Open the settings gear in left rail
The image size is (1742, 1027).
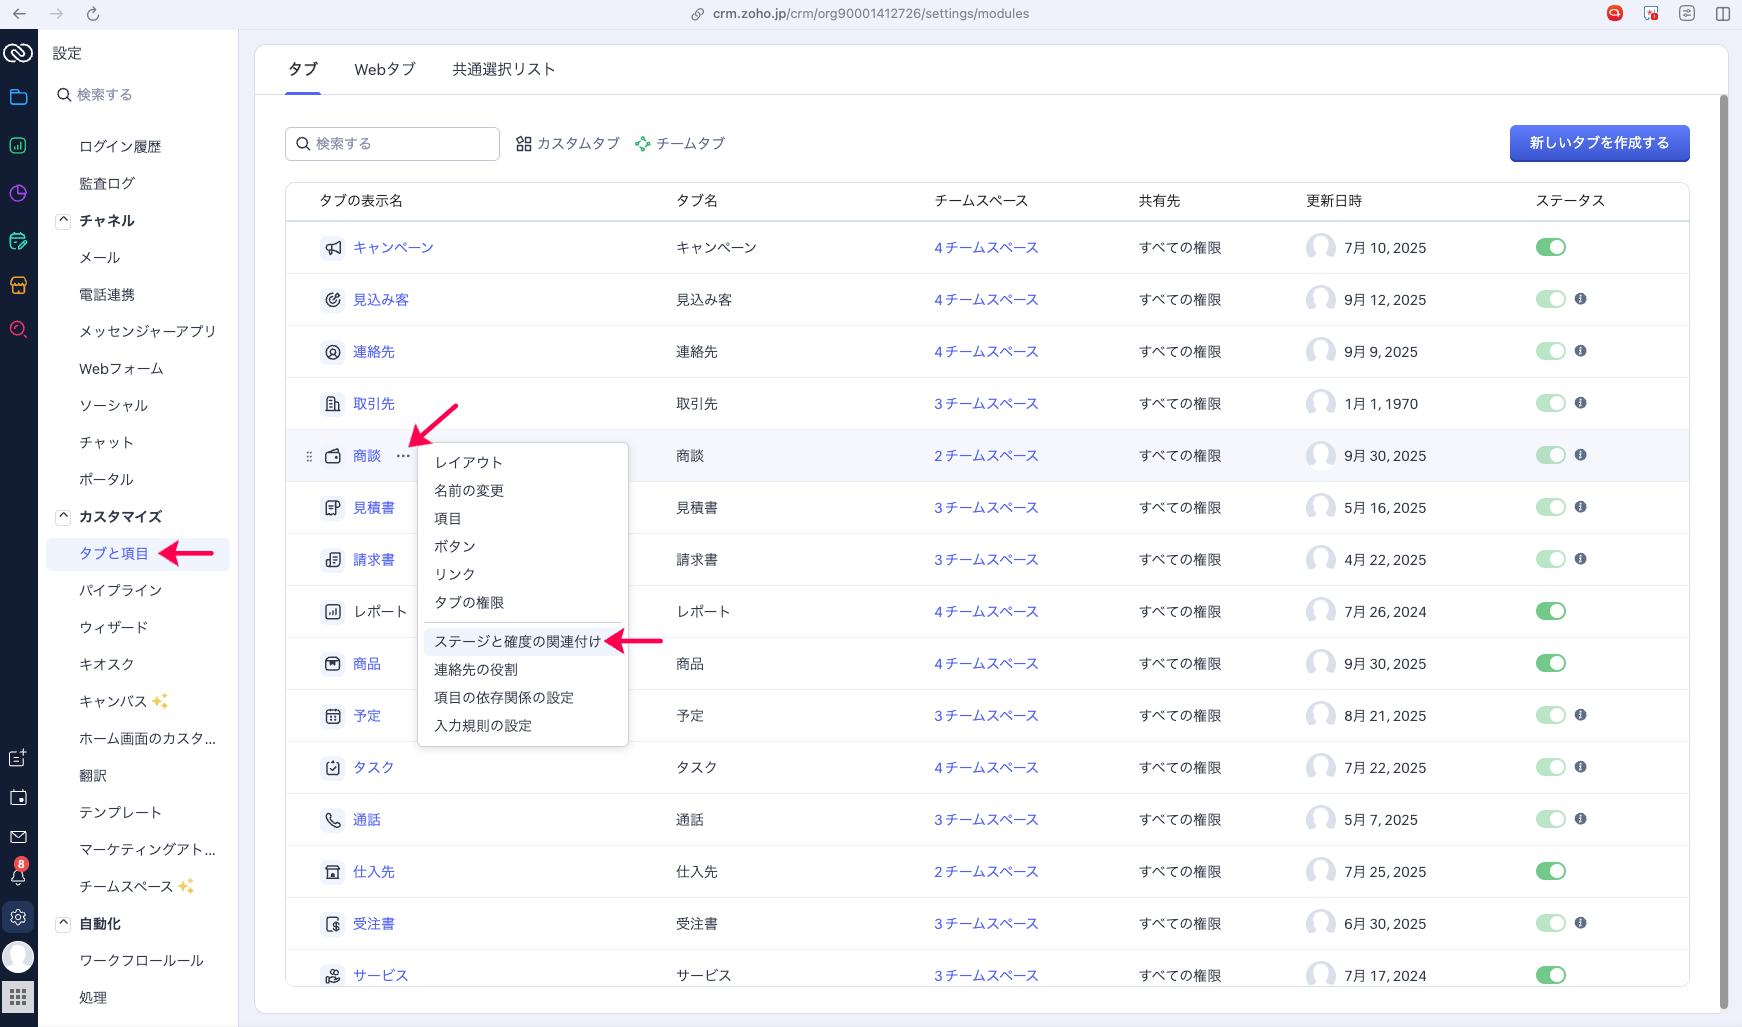(18, 917)
